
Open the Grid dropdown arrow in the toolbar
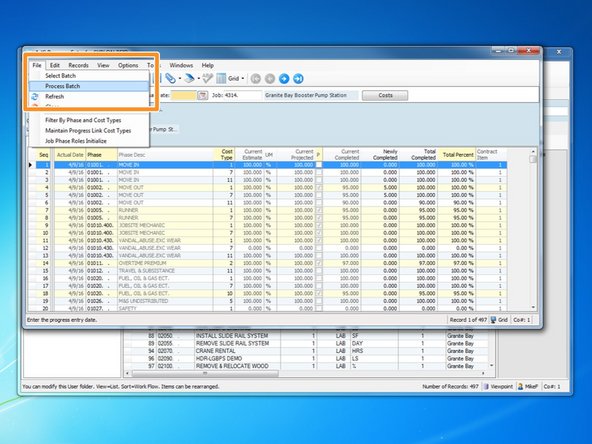click(243, 79)
